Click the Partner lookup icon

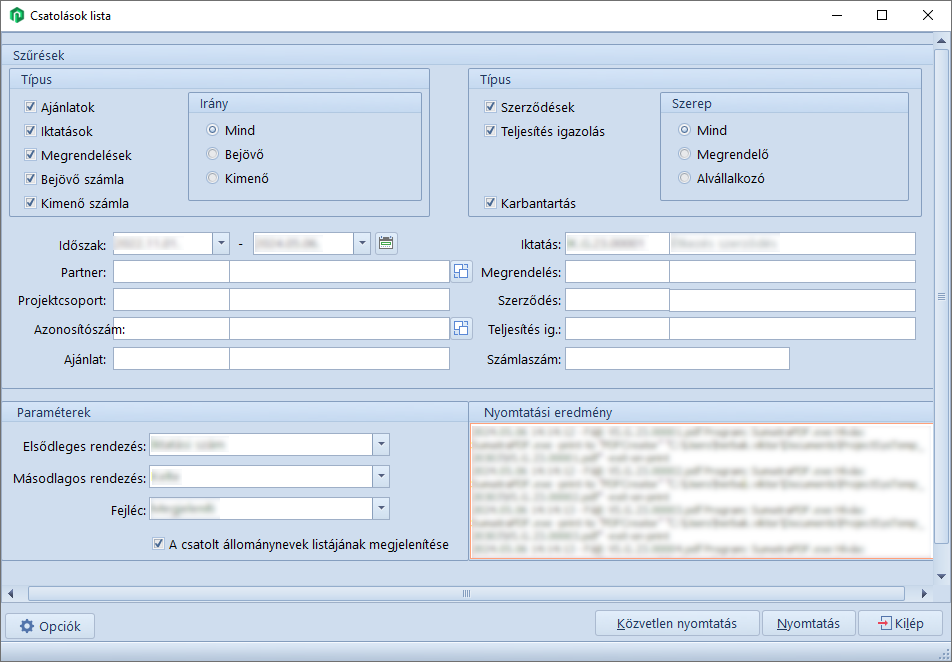click(460, 271)
